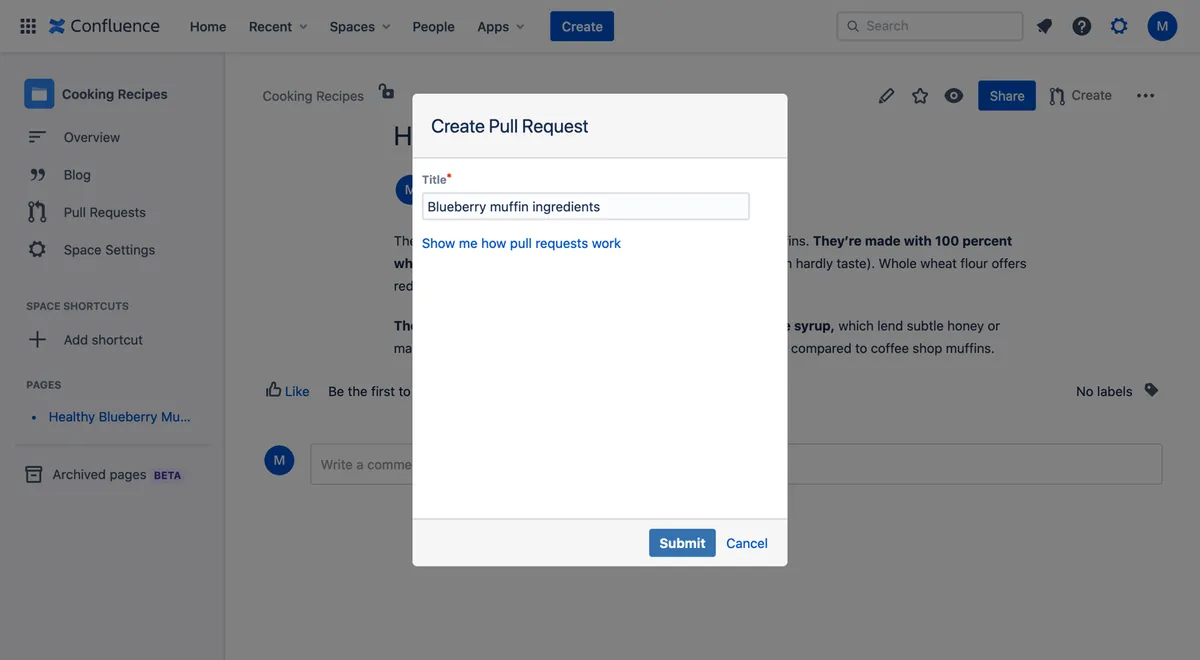Click the BETA badge beside Archived pages
This screenshot has height=660, width=1200.
click(167, 475)
